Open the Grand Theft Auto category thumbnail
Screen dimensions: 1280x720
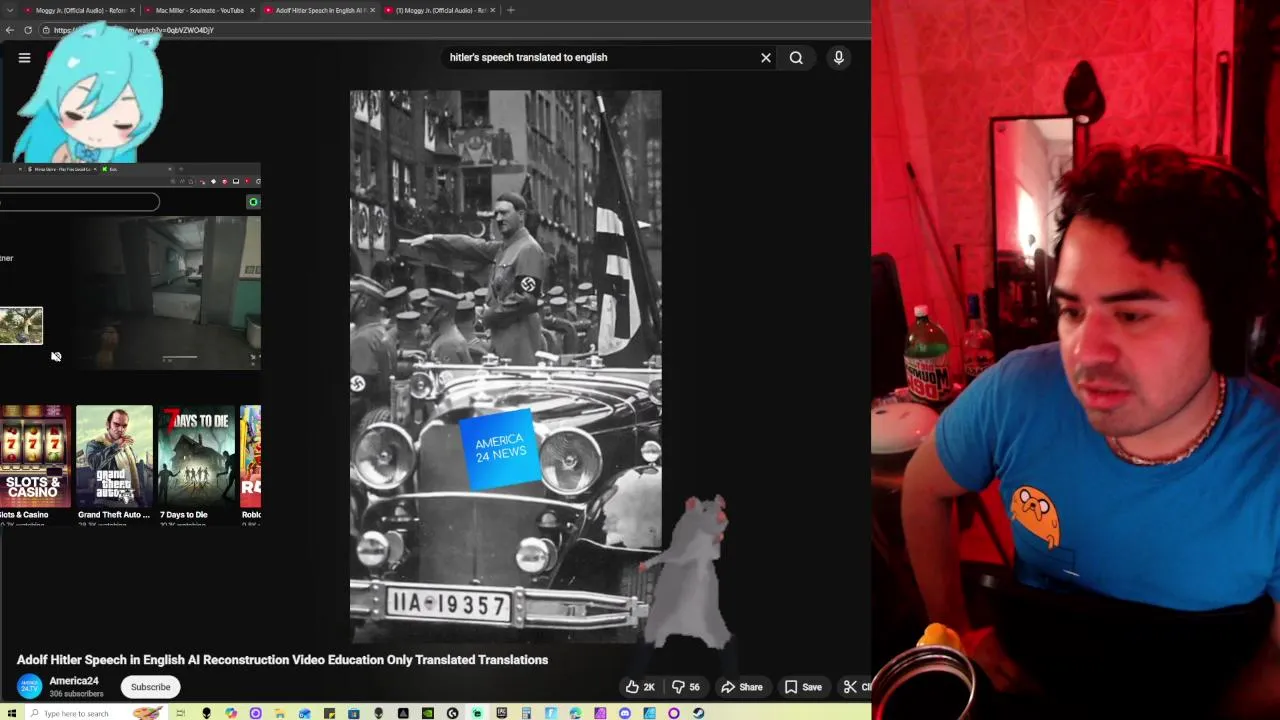click(x=114, y=455)
